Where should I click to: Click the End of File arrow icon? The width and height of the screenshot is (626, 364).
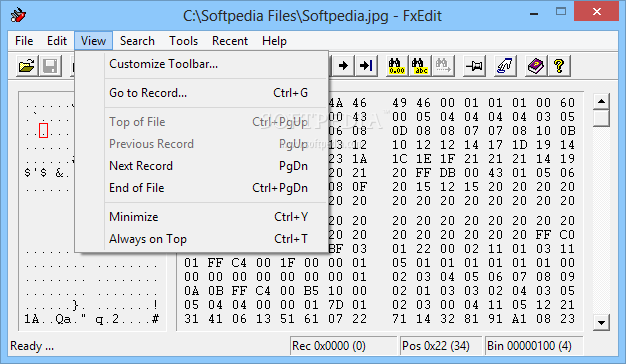point(366,65)
